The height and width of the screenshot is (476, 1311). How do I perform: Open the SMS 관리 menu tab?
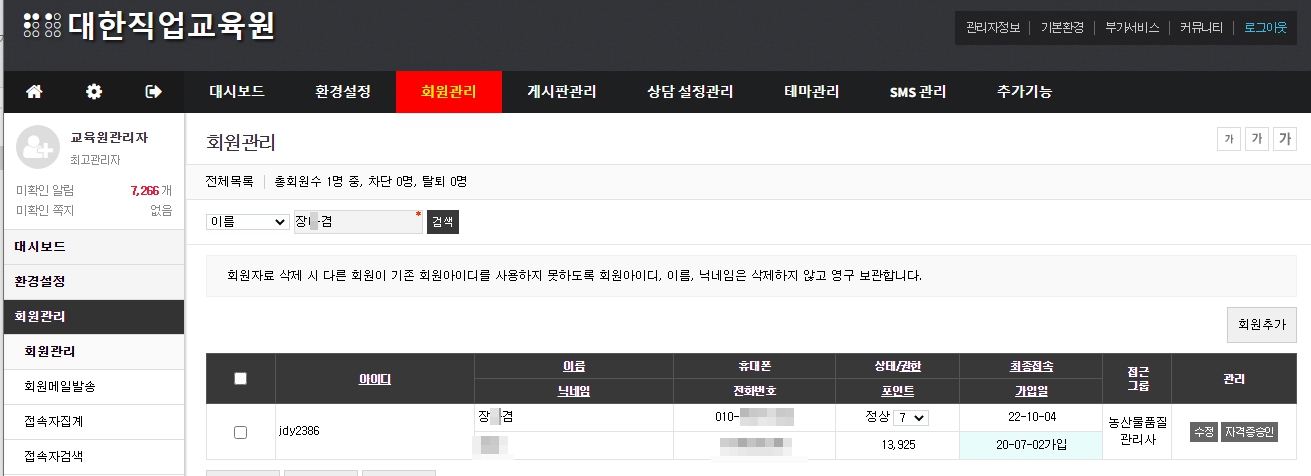(917, 92)
